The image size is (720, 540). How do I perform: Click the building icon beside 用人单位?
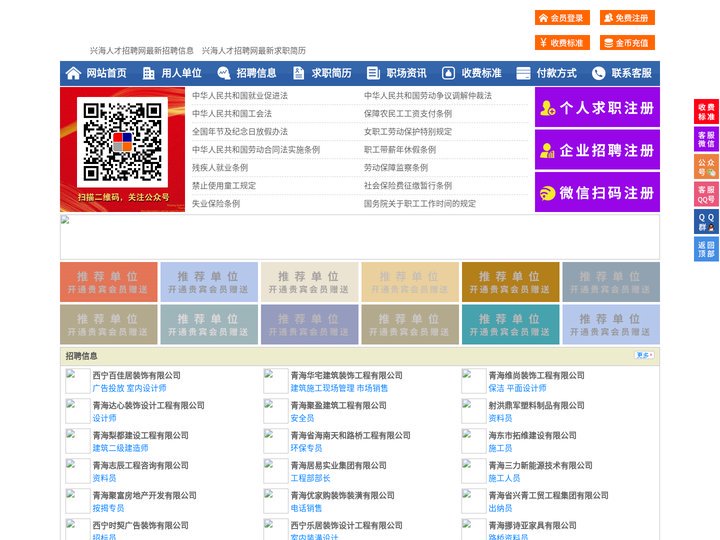(148, 73)
